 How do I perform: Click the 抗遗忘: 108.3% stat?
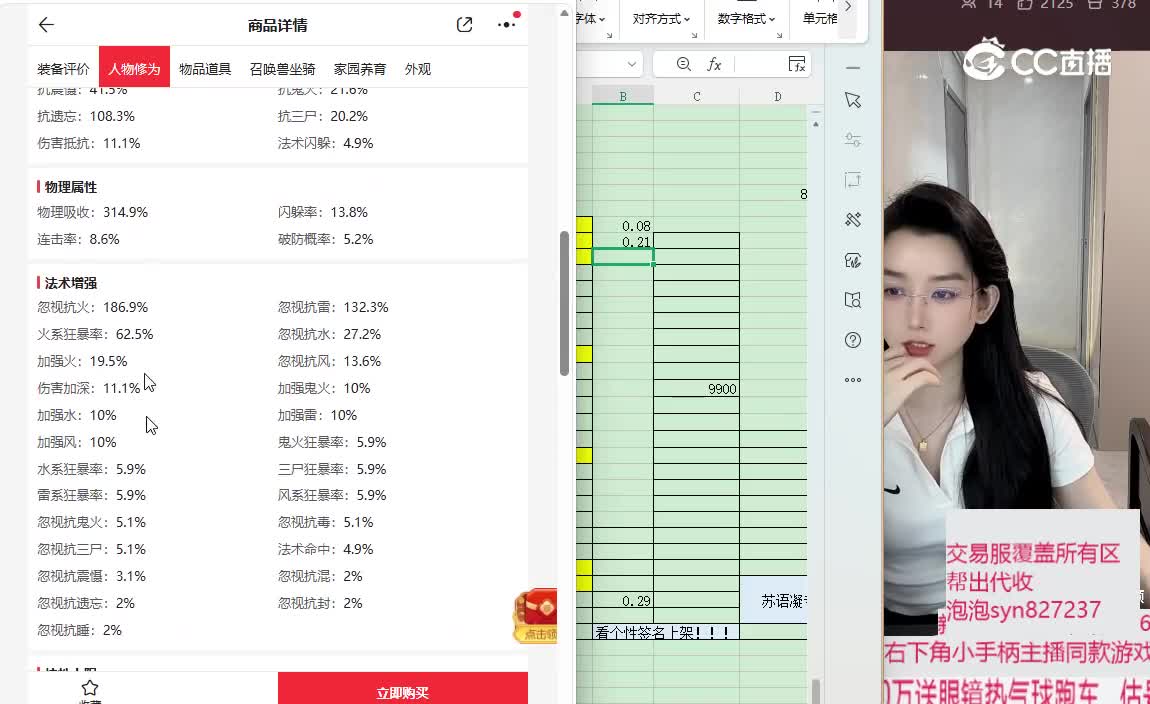pyautogui.click(x=86, y=116)
